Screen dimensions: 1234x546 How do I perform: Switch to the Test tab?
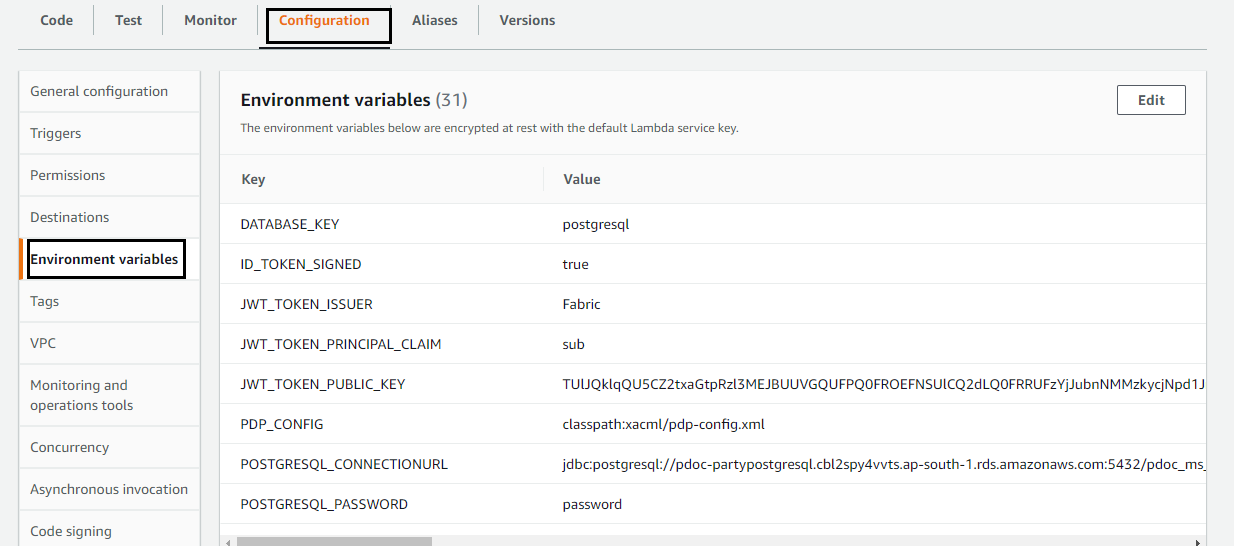pos(128,20)
